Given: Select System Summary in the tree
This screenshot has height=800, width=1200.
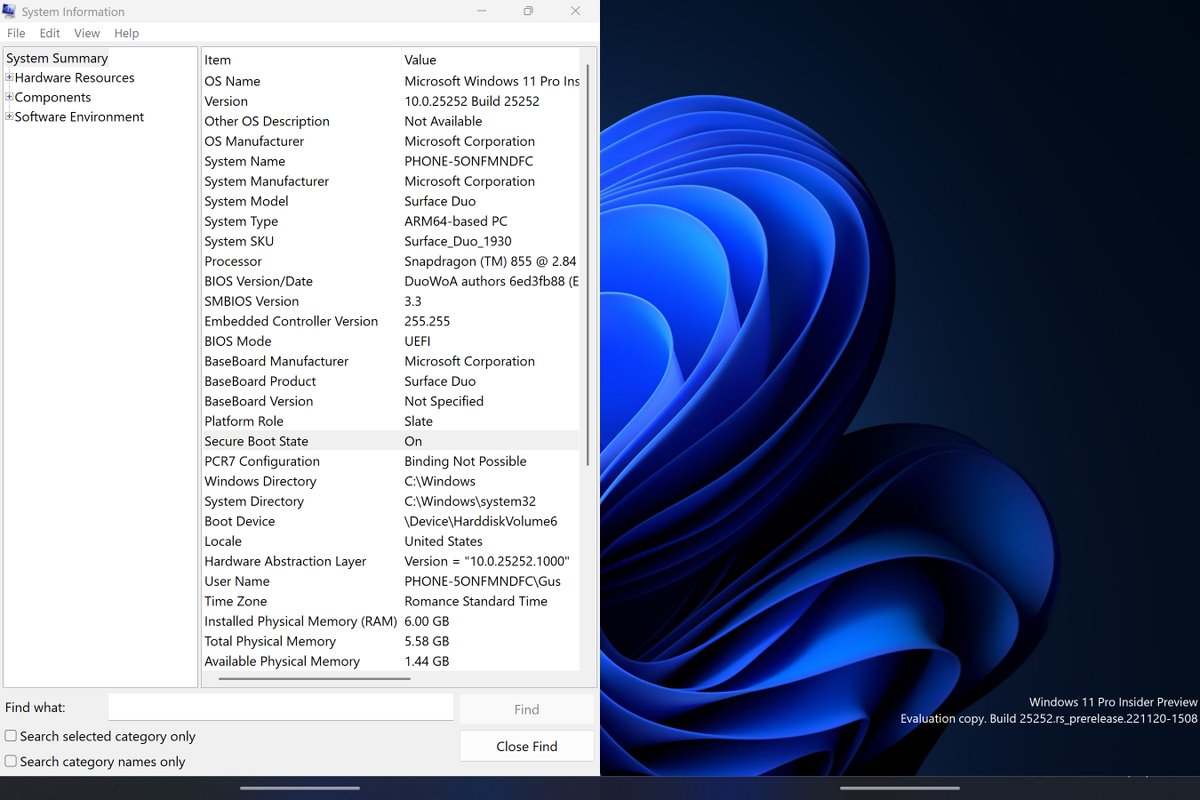Looking at the screenshot, I should click(57, 58).
